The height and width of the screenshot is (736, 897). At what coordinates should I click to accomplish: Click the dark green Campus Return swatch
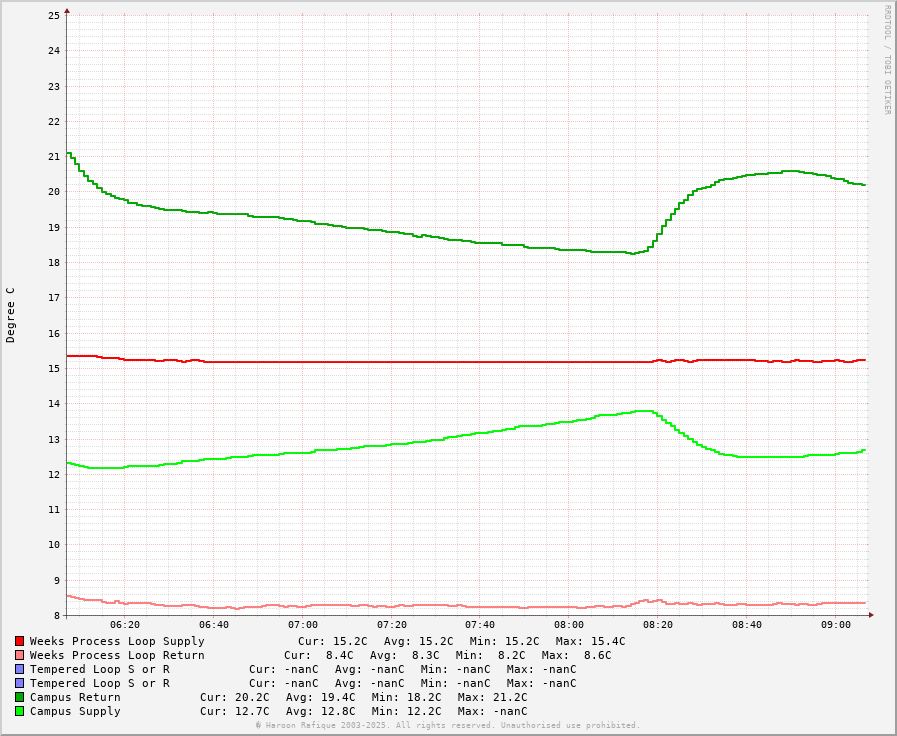coord(19,697)
